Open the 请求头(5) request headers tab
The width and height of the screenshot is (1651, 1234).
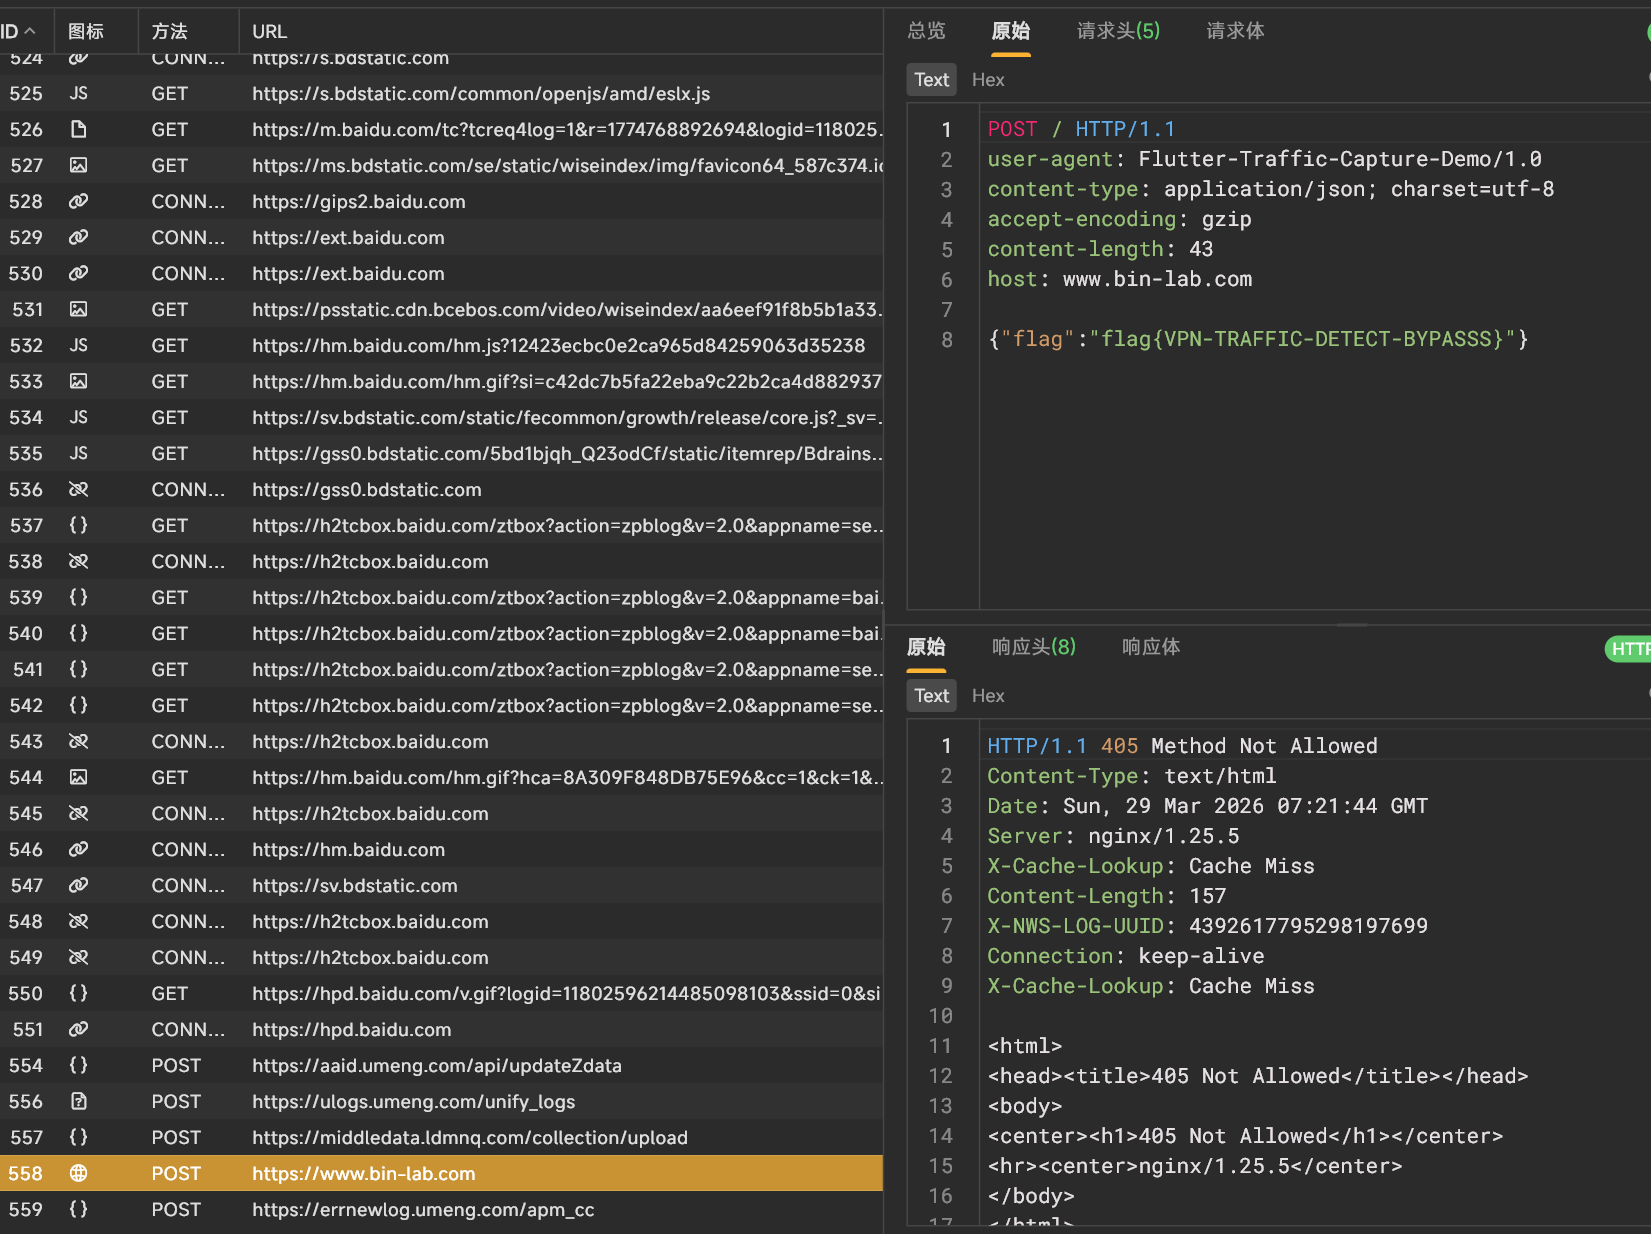1118,31
